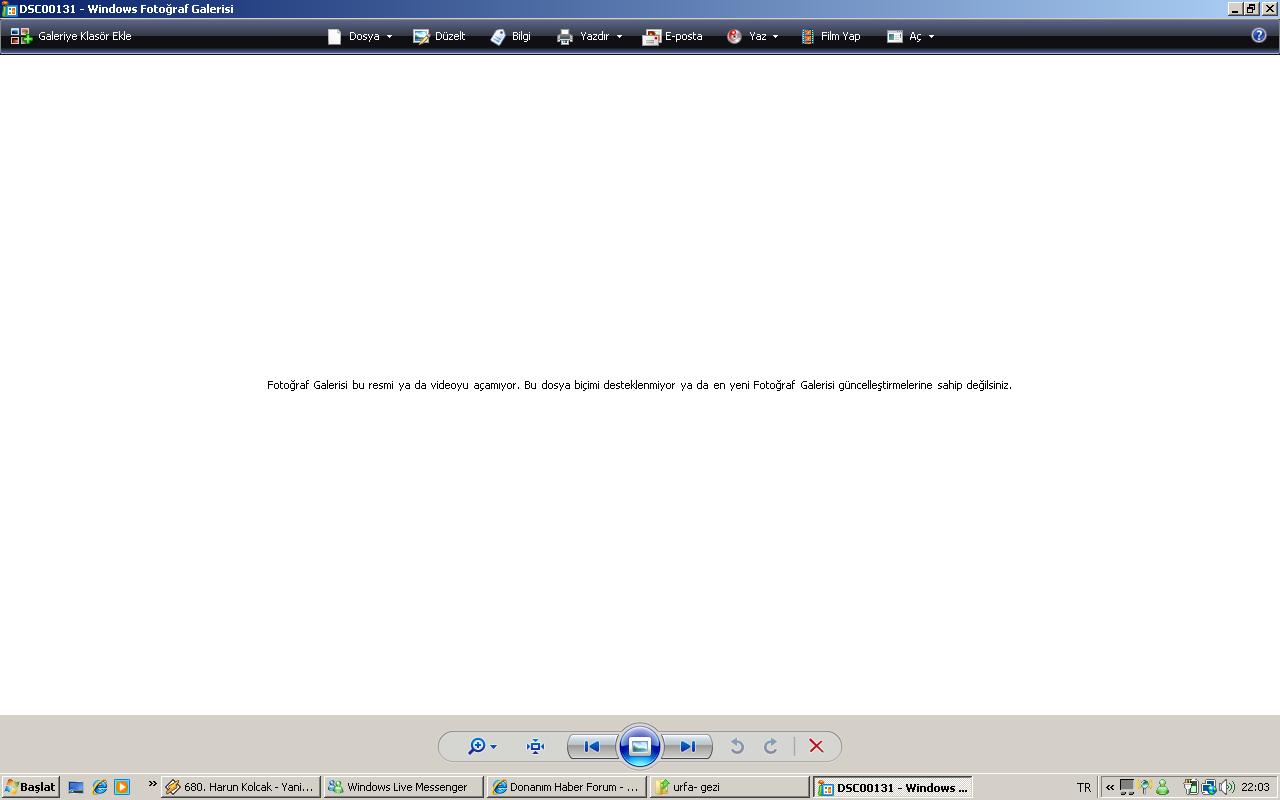Image resolution: width=1280 pixels, height=800 pixels.
Task: Click the safely remove hardware tray icon
Action: click(1190, 787)
